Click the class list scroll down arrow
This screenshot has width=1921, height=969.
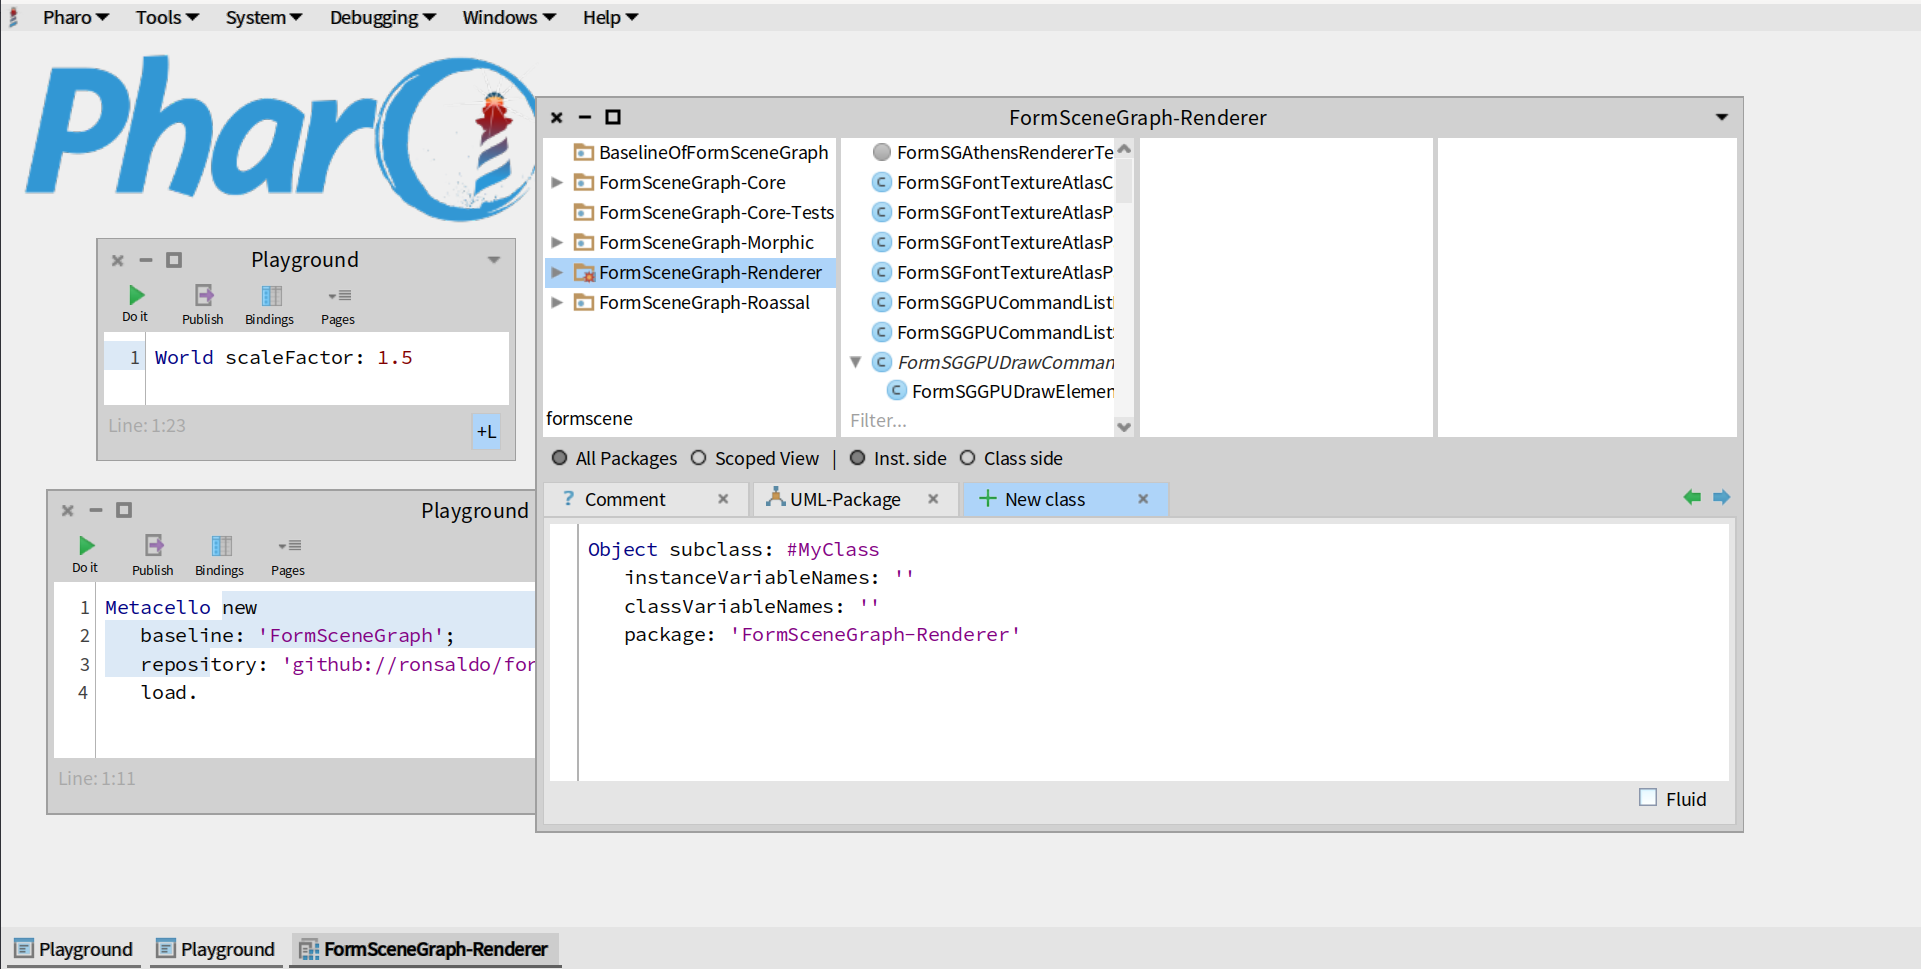(x=1124, y=427)
